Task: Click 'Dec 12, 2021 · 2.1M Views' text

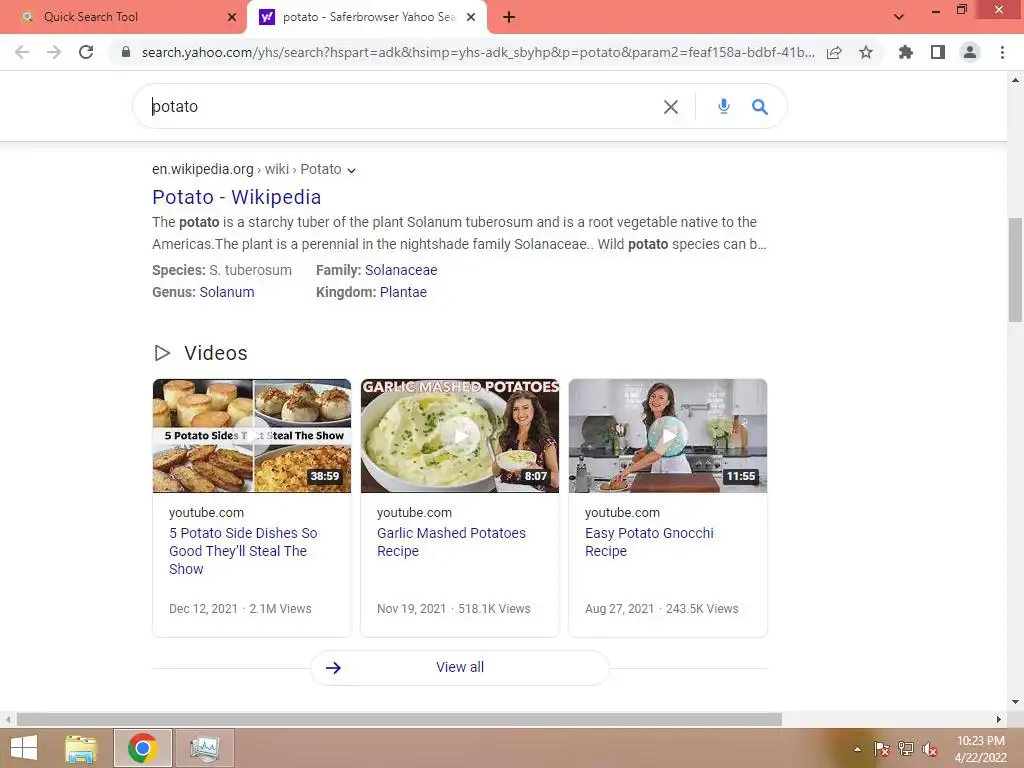Action: (x=240, y=609)
